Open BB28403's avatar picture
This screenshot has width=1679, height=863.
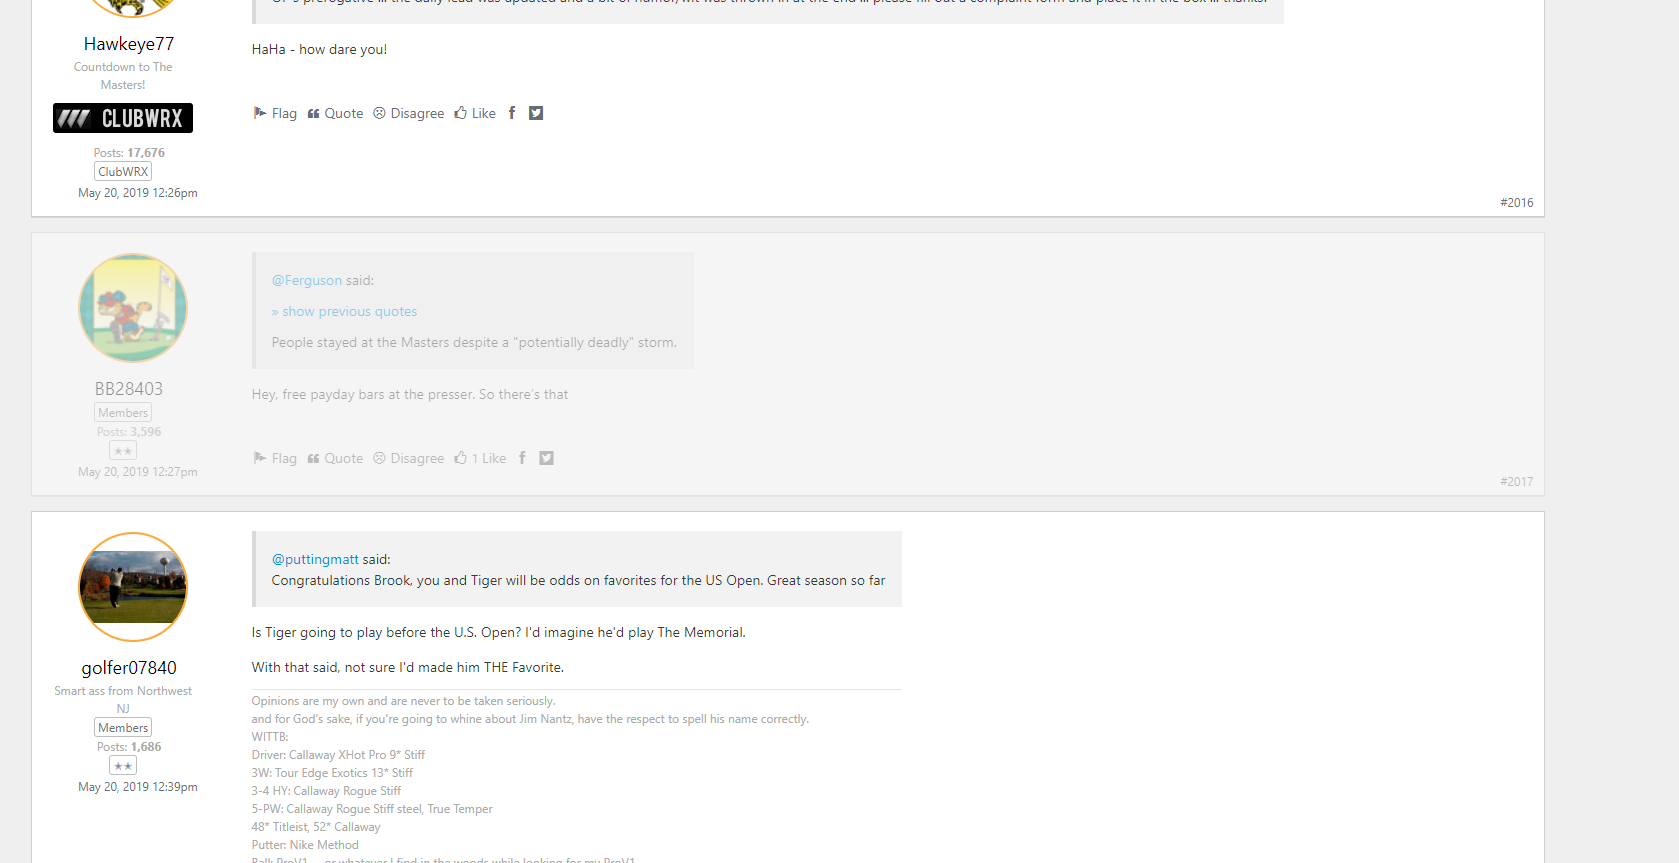[133, 308]
